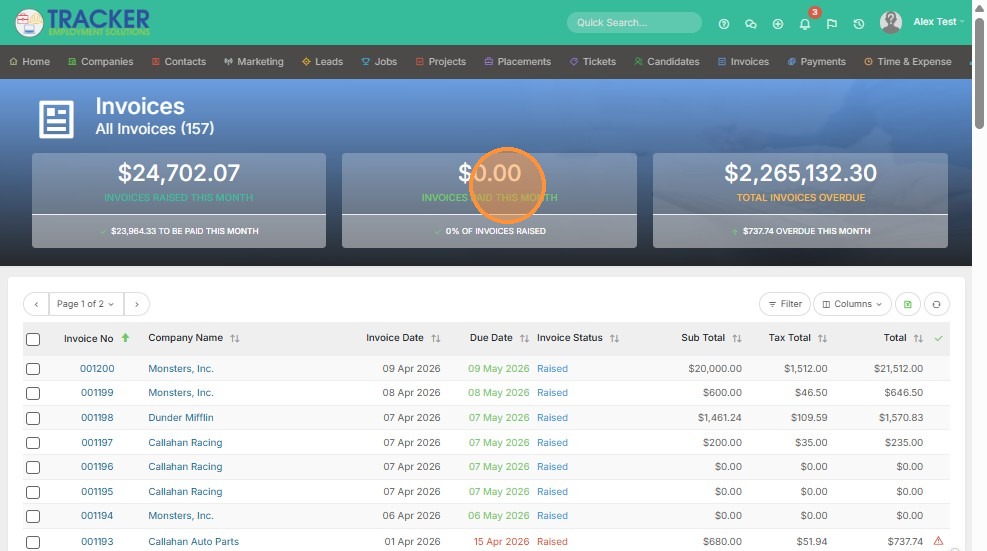Click in the Quick Search field
Image resolution: width=987 pixels, height=551 pixels.
(634, 23)
